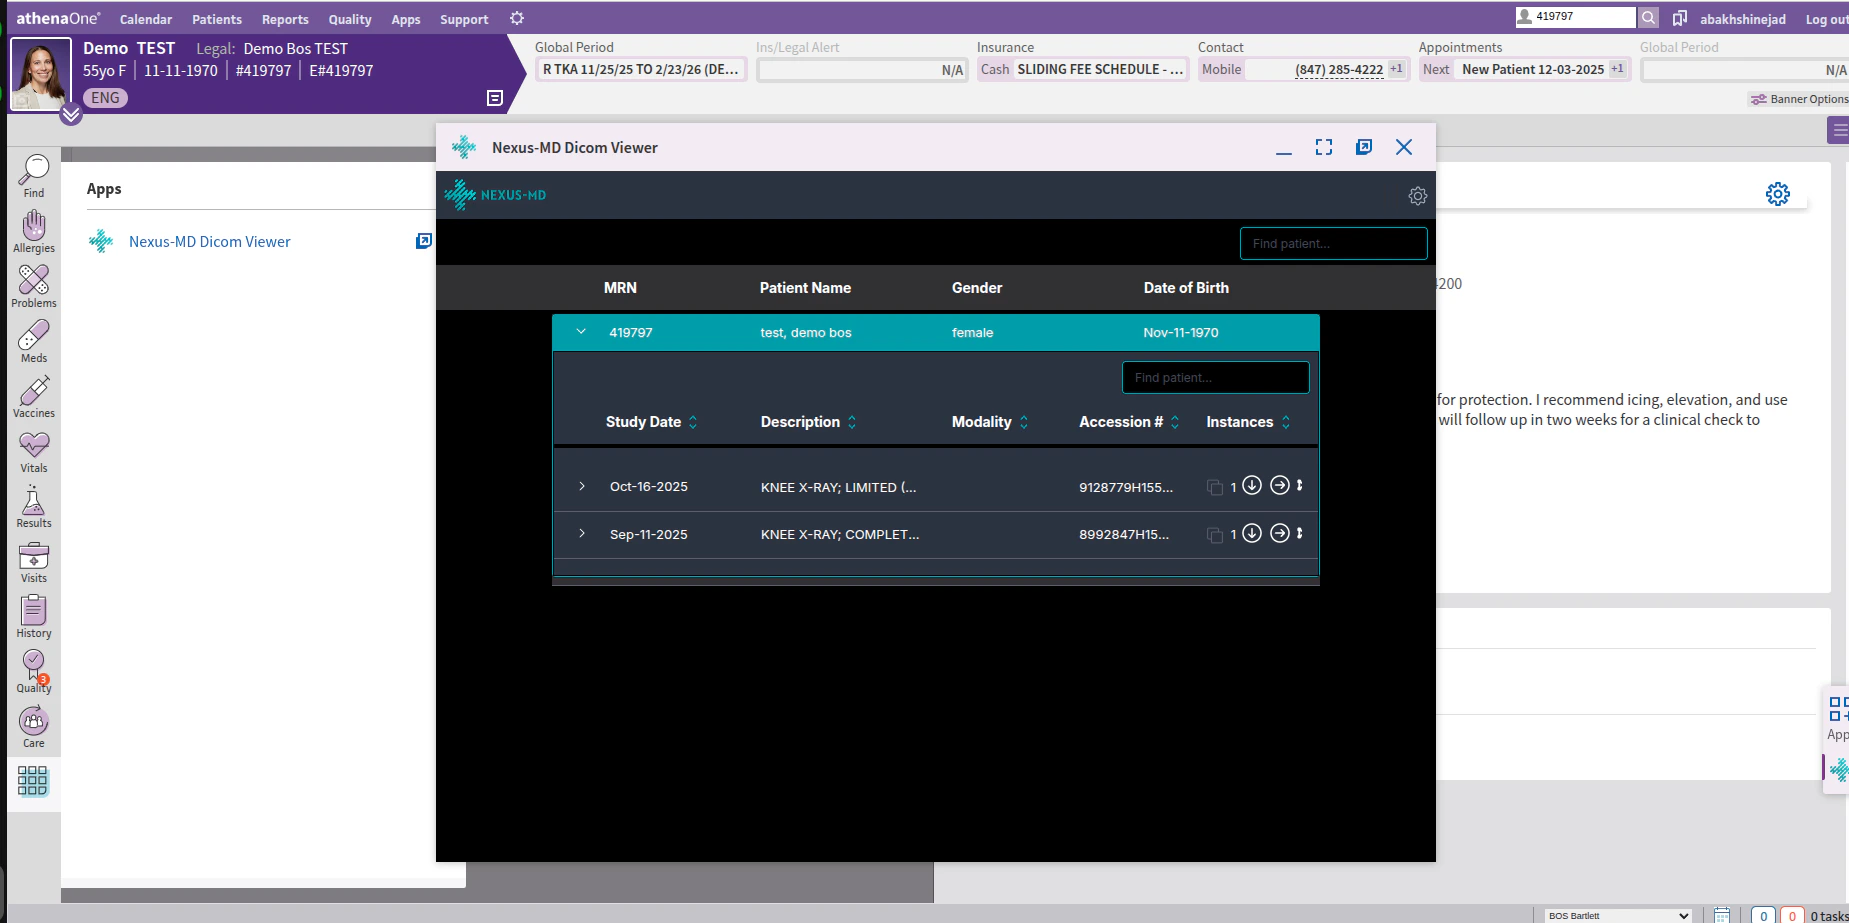Focus the patient ID search box showing 419797

pos(1575,17)
